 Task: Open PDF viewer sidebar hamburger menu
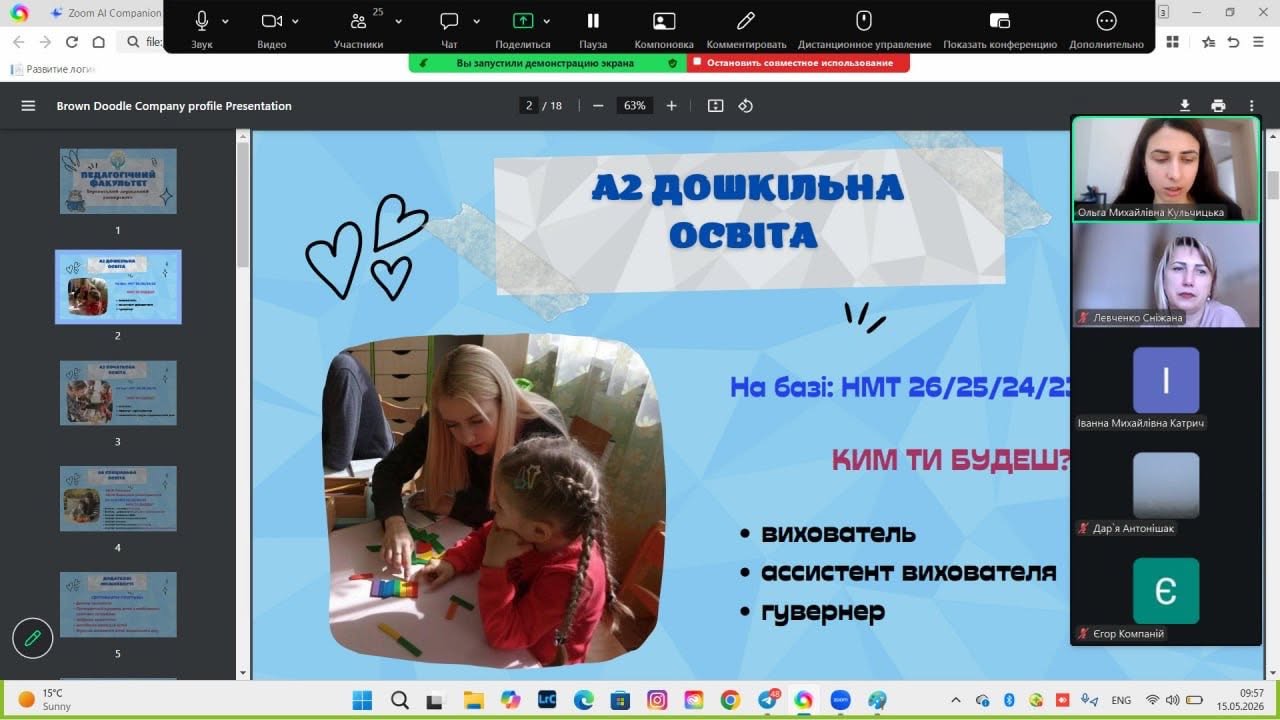[x=28, y=106]
